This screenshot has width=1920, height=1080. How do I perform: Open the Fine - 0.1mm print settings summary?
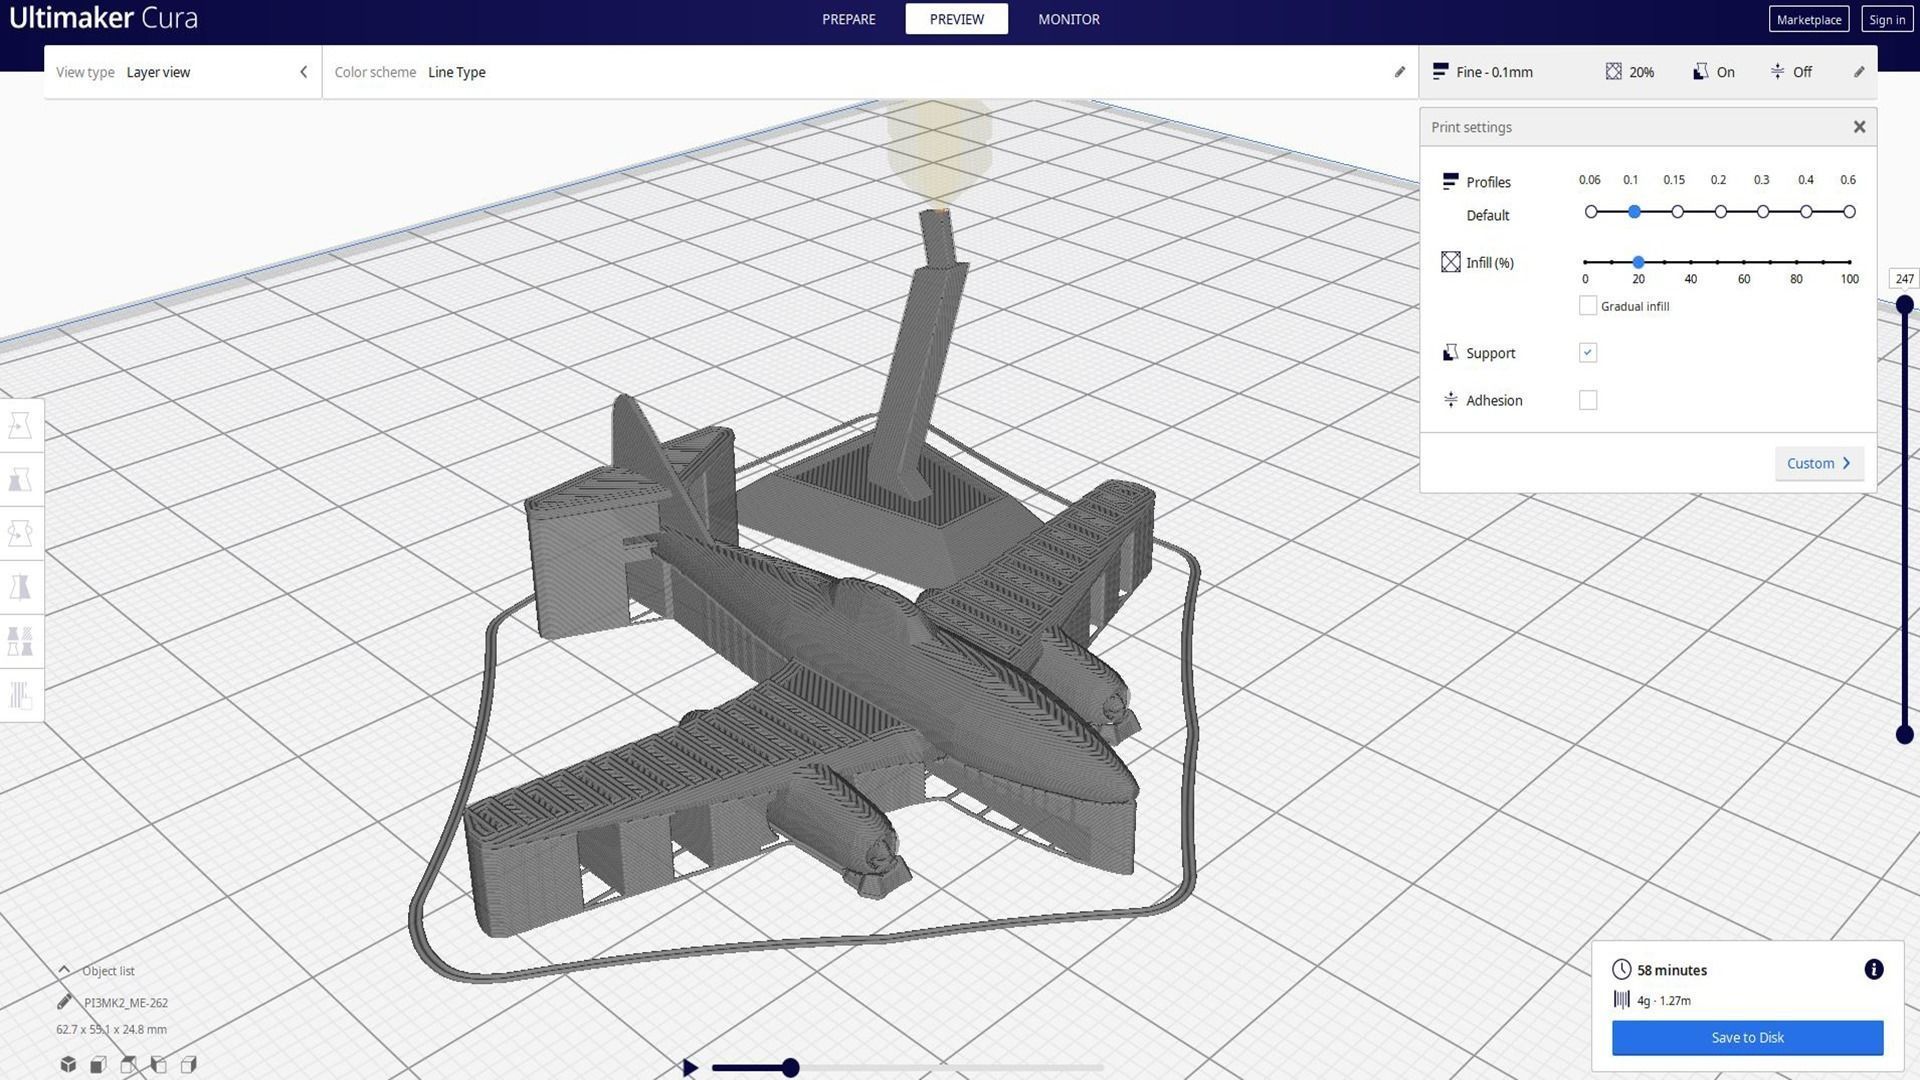point(1647,72)
